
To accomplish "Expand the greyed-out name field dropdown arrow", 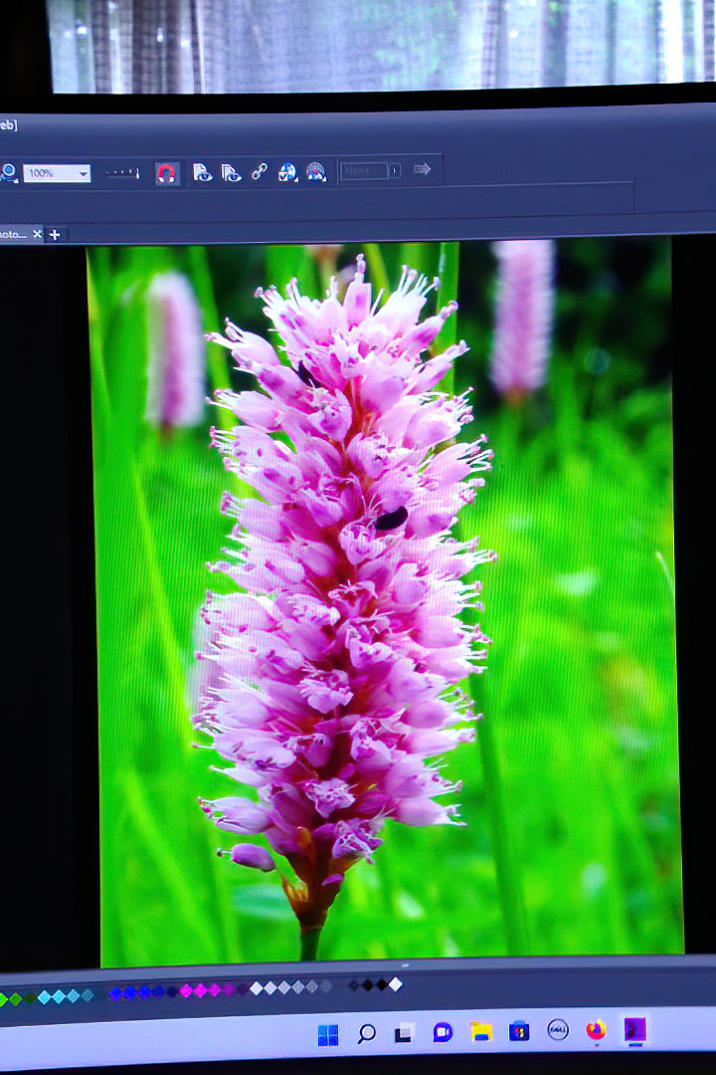I will [x=395, y=171].
